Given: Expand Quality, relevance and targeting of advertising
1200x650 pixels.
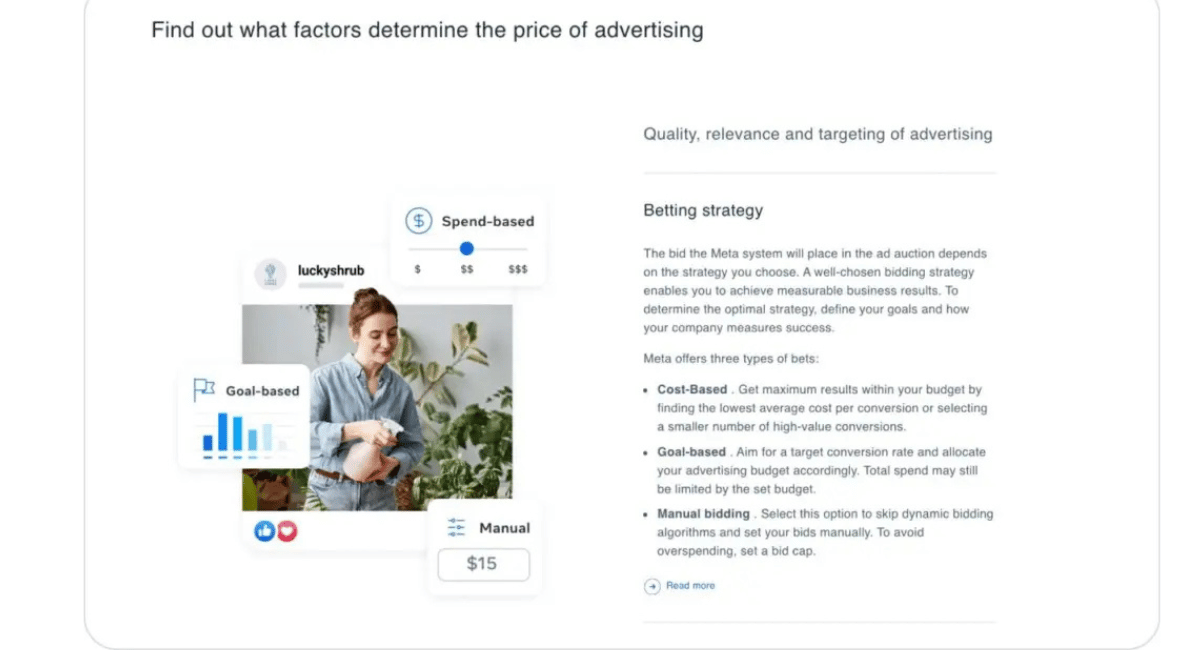Looking at the screenshot, I should pyautogui.click(x=817, y=134).
